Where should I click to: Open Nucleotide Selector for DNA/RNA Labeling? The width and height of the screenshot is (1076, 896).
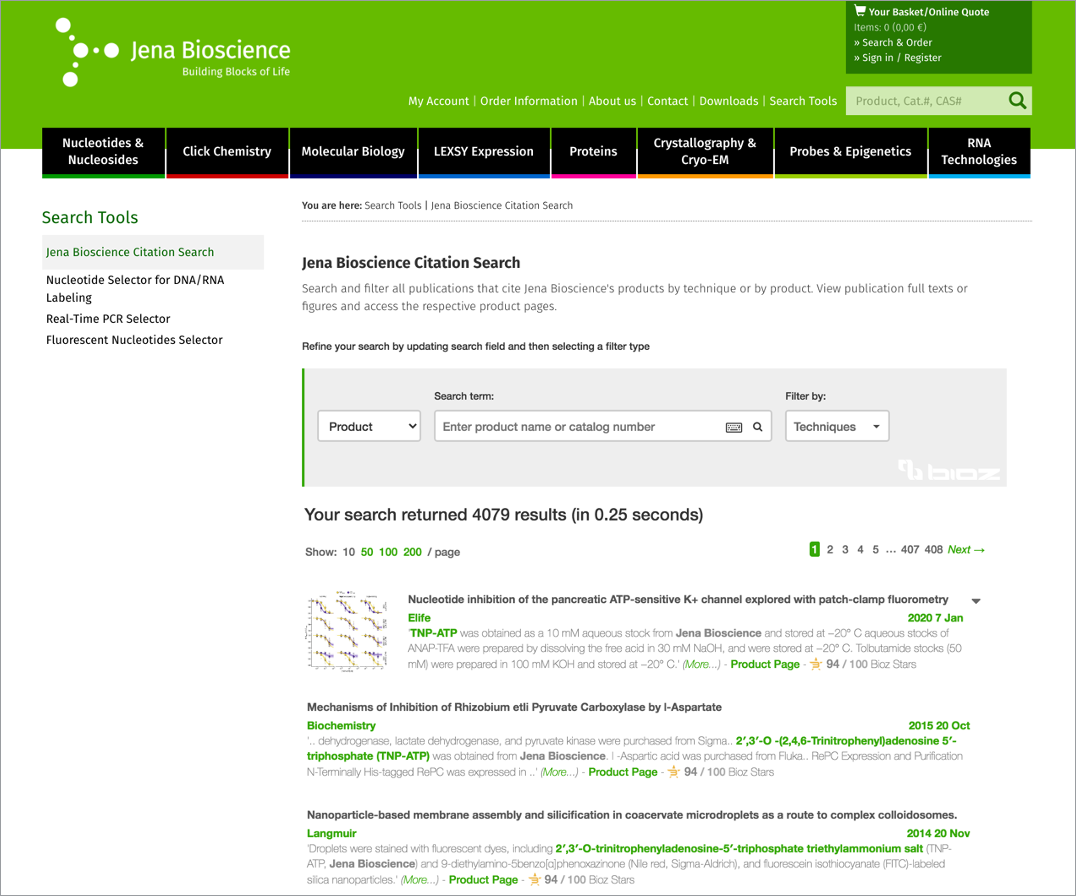(x=135, y=289)
